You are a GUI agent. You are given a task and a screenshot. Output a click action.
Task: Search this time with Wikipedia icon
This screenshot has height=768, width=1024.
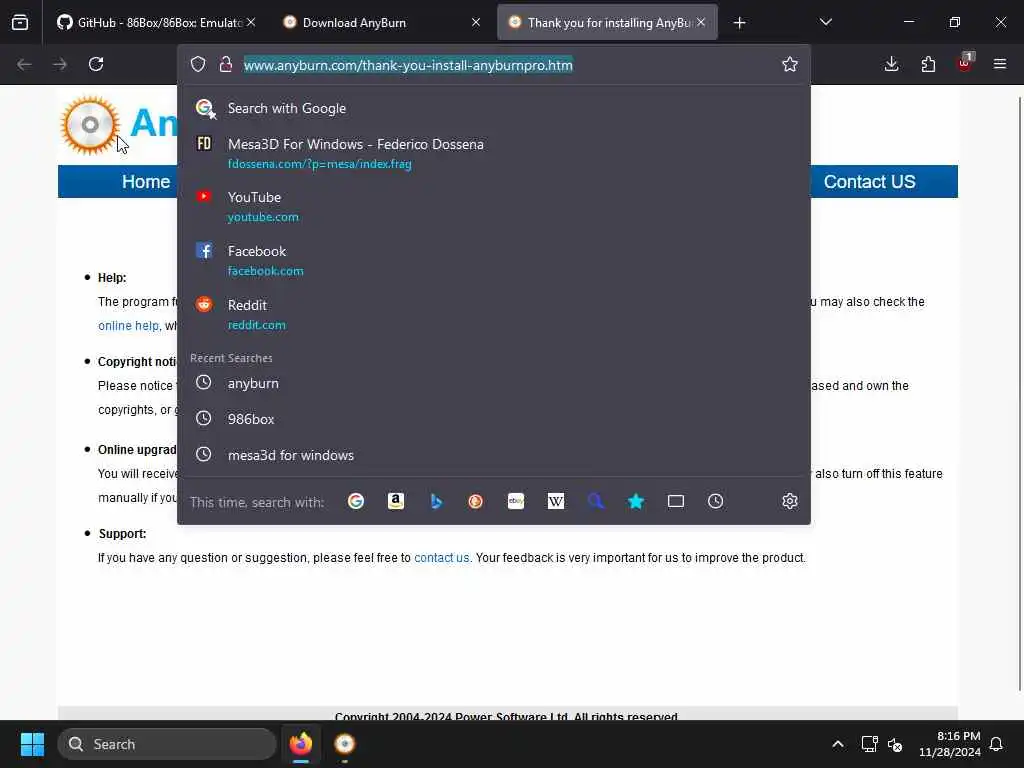[x=556, y=501]
